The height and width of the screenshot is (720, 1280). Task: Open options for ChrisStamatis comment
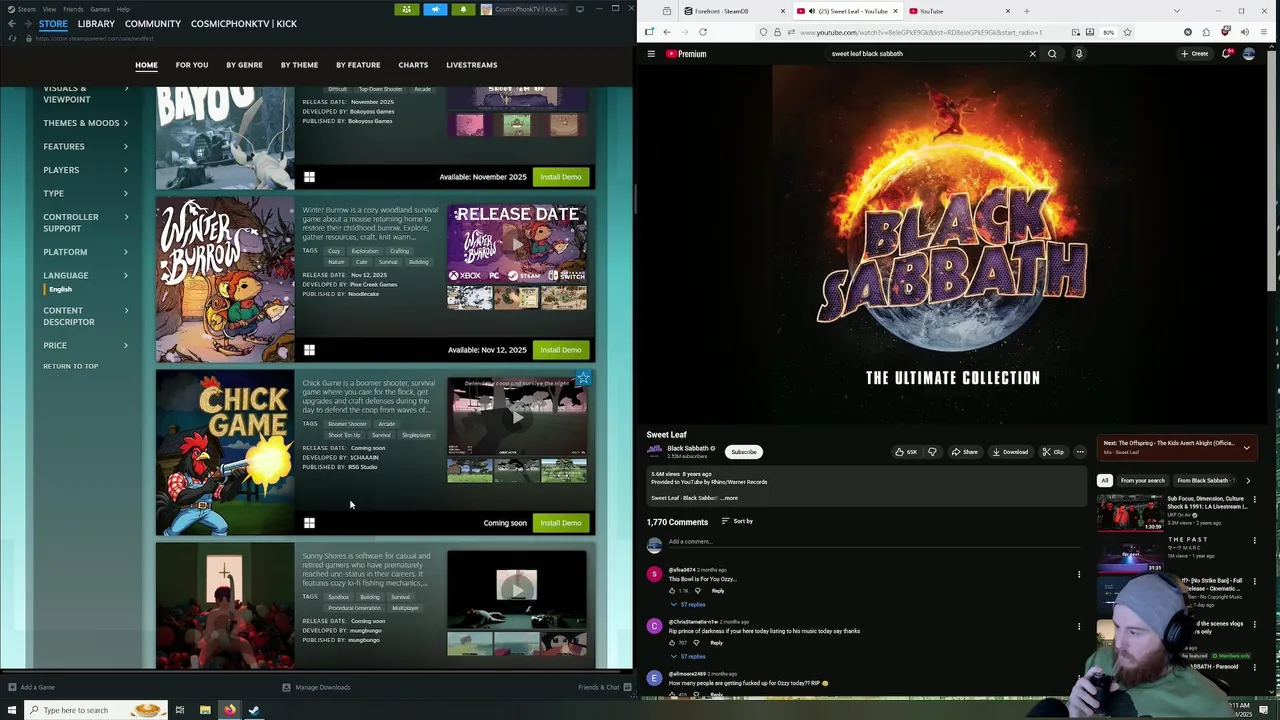pos(1079,626)
